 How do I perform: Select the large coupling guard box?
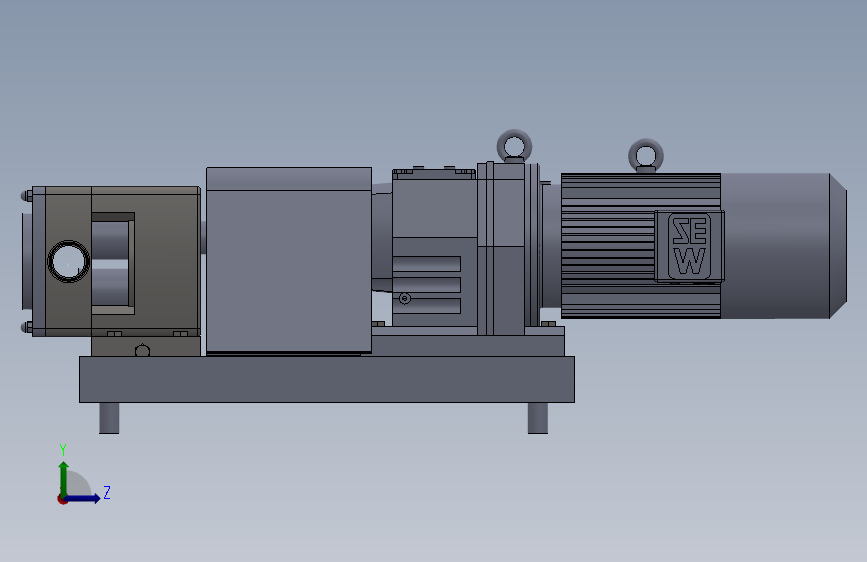point(289,260)
